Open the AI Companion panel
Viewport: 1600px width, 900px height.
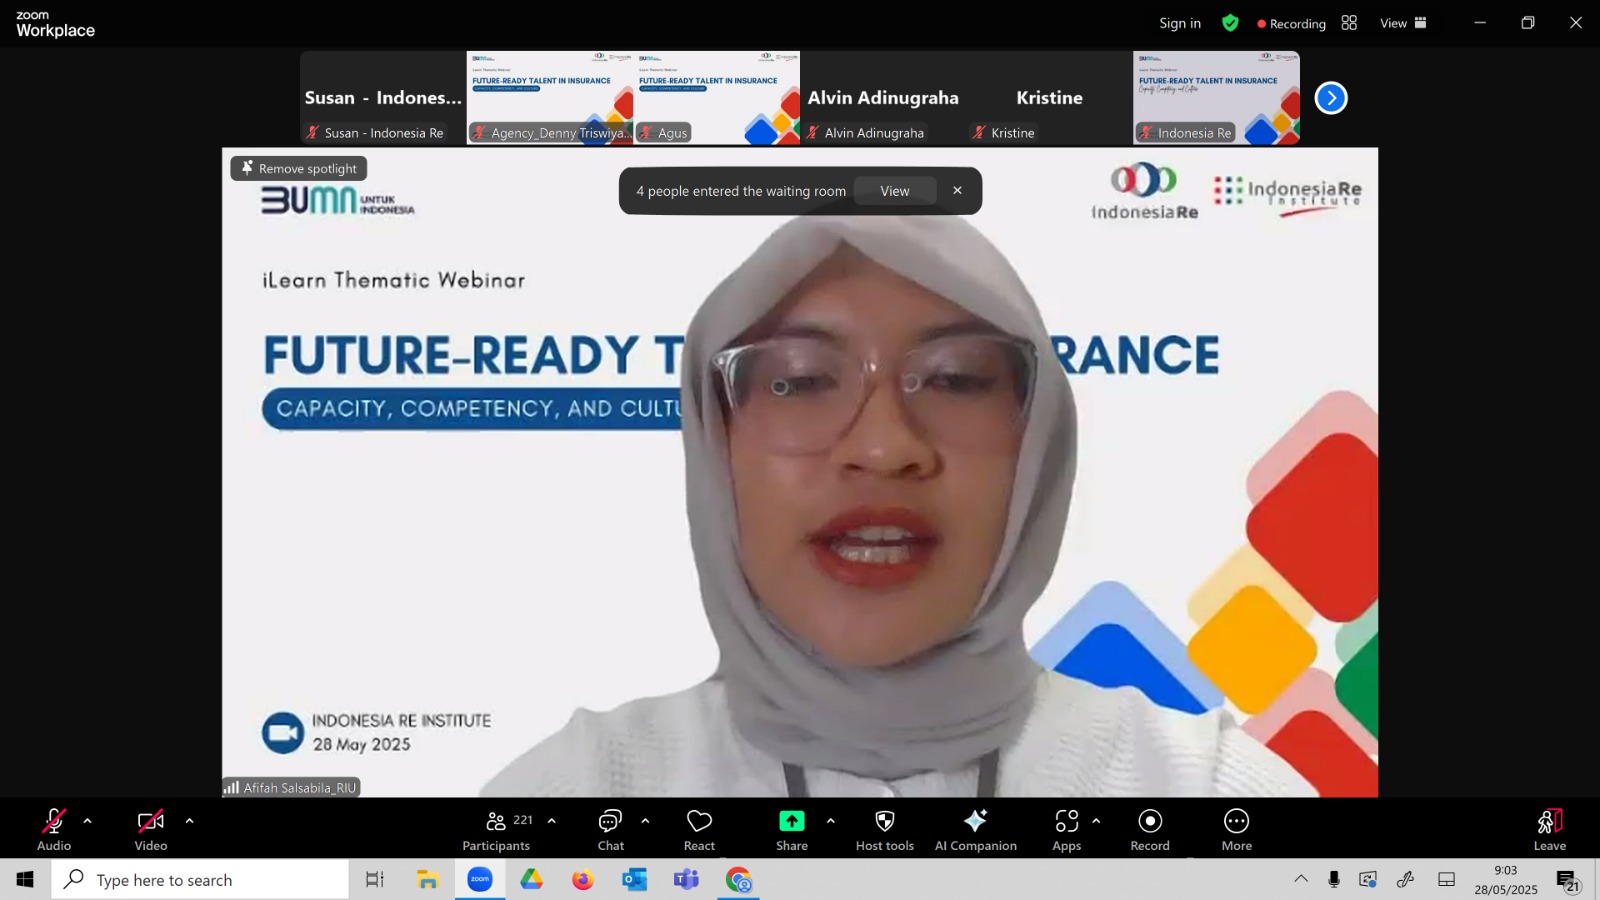tap(976, 830)
